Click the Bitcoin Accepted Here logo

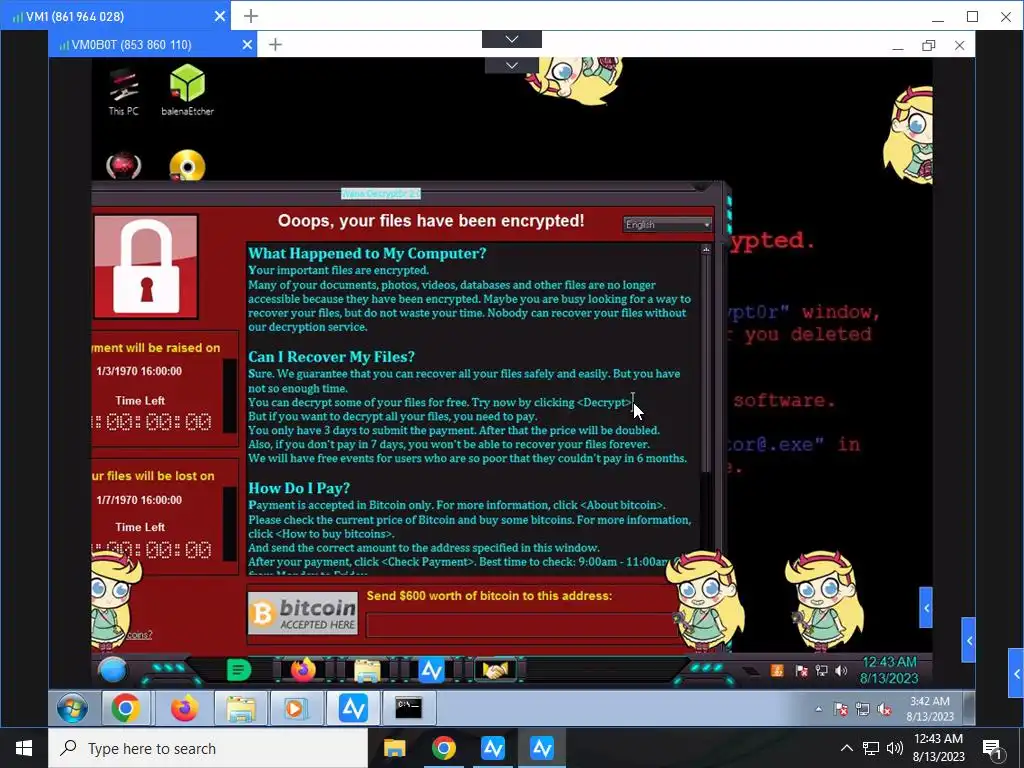(x=302, y=613)
